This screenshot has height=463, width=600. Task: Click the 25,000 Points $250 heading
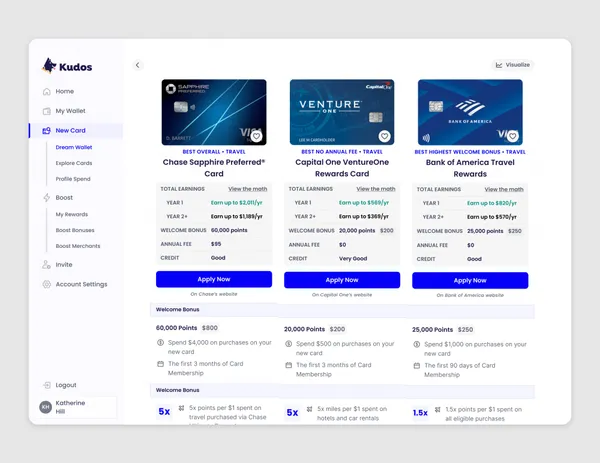pyautogui.click(x=443, y=329)
